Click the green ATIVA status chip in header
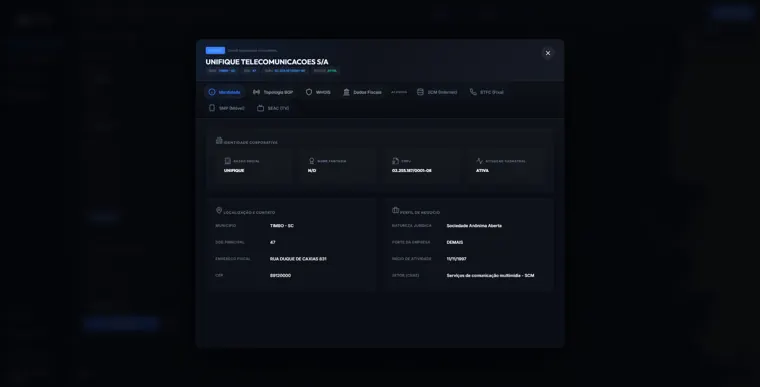Screen dimensions: 760x387 (x=326, y=71)
